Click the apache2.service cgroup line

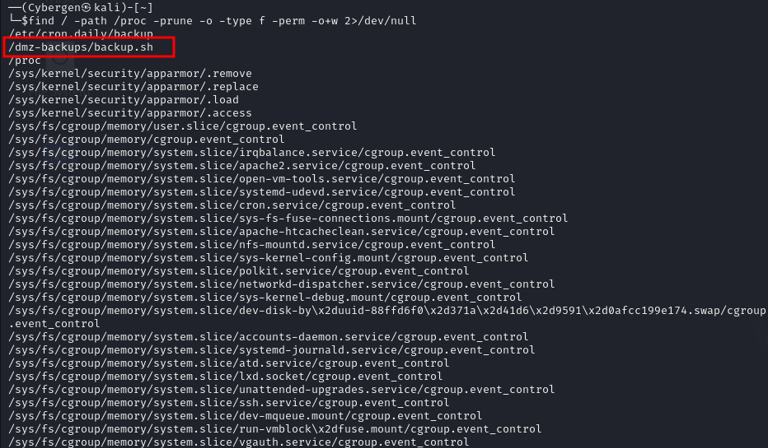pyautogui.click(x=242, y=166)
